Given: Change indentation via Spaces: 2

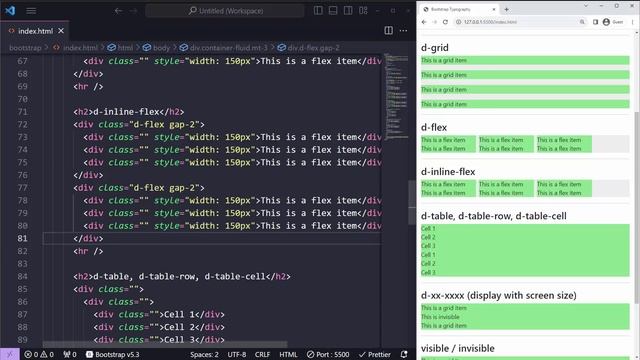Looking at the screenshot, I should point(204,354).
